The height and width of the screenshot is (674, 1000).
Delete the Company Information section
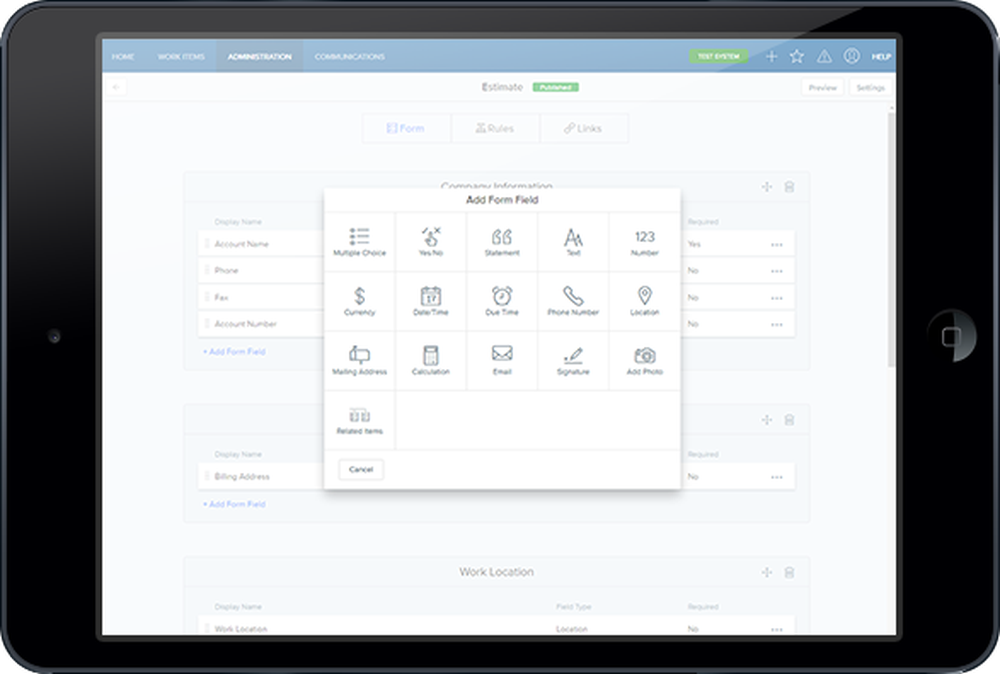pos(789,187)
